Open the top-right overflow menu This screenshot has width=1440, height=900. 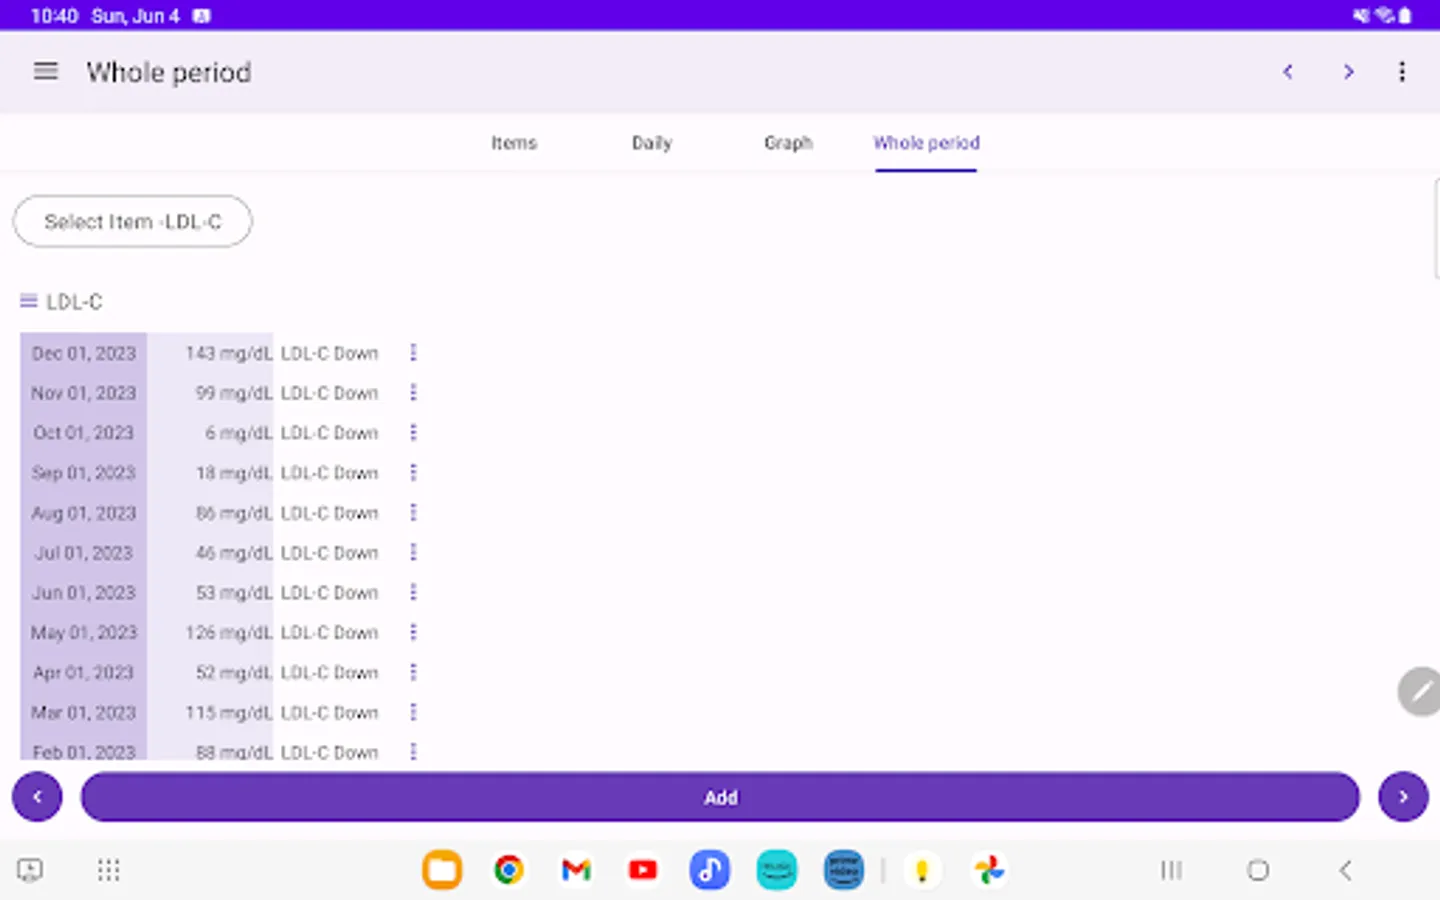(1402, 72)
